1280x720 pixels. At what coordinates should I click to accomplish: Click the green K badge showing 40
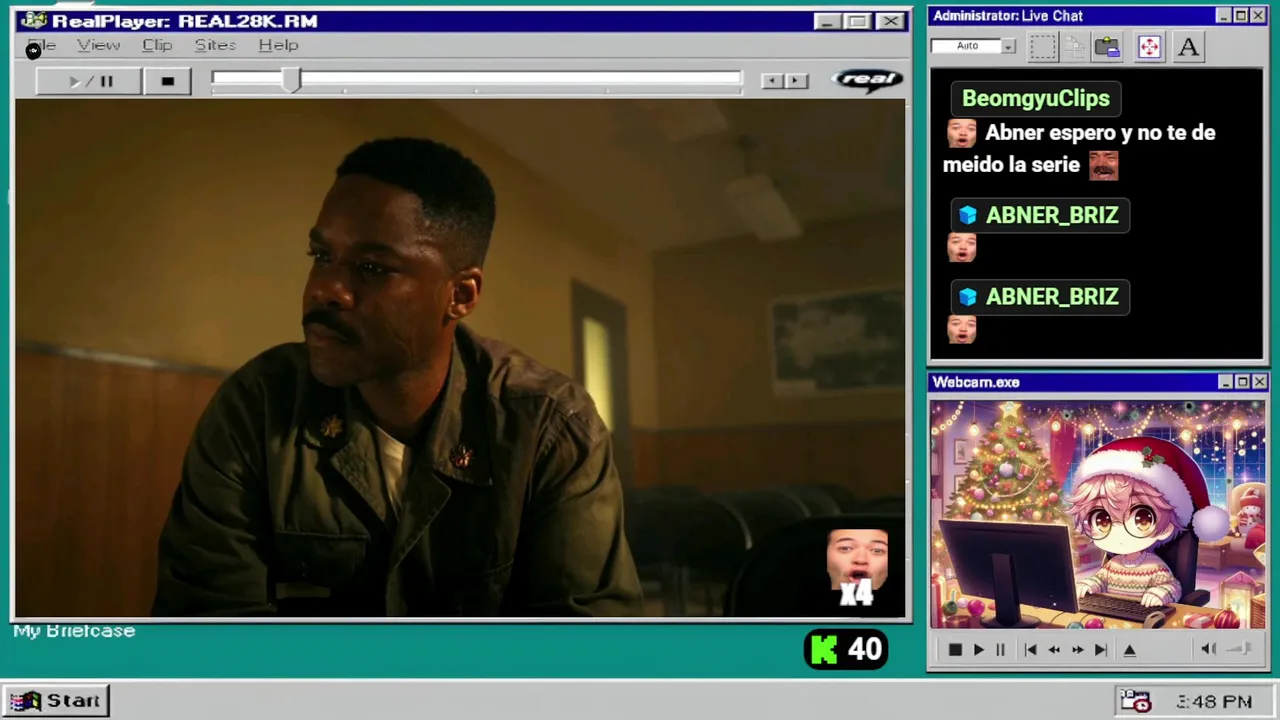tap(846, 650)
